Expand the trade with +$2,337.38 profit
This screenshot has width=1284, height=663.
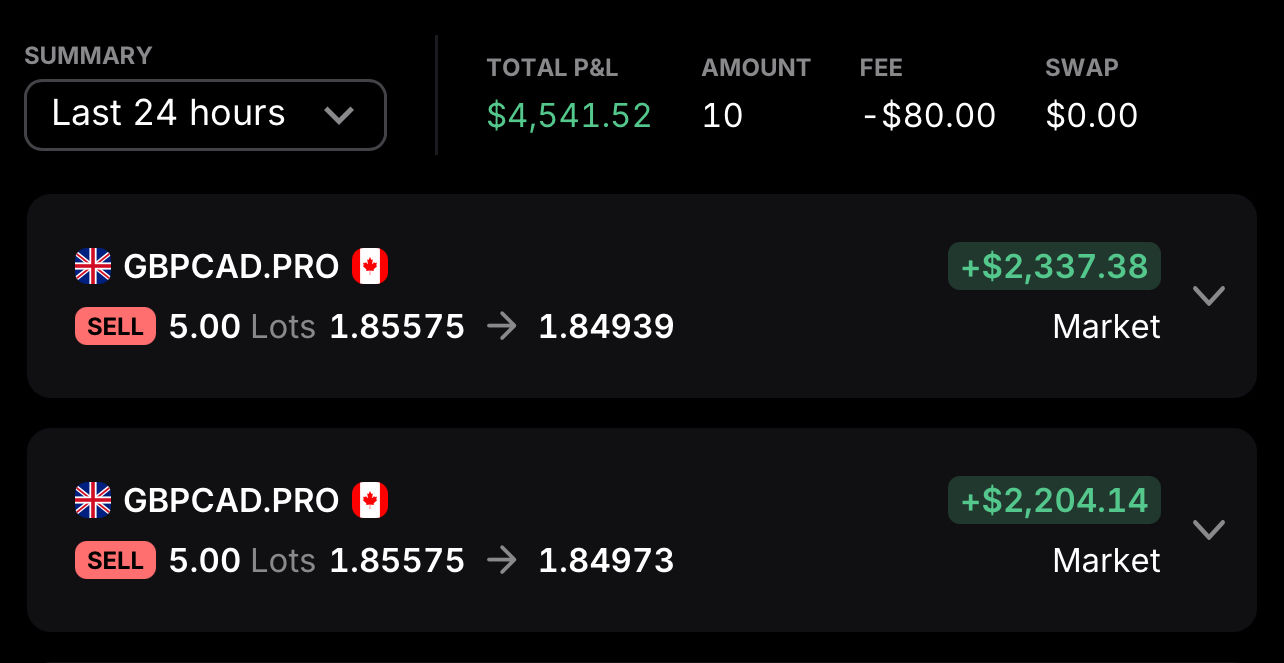tap(1209, 296)
